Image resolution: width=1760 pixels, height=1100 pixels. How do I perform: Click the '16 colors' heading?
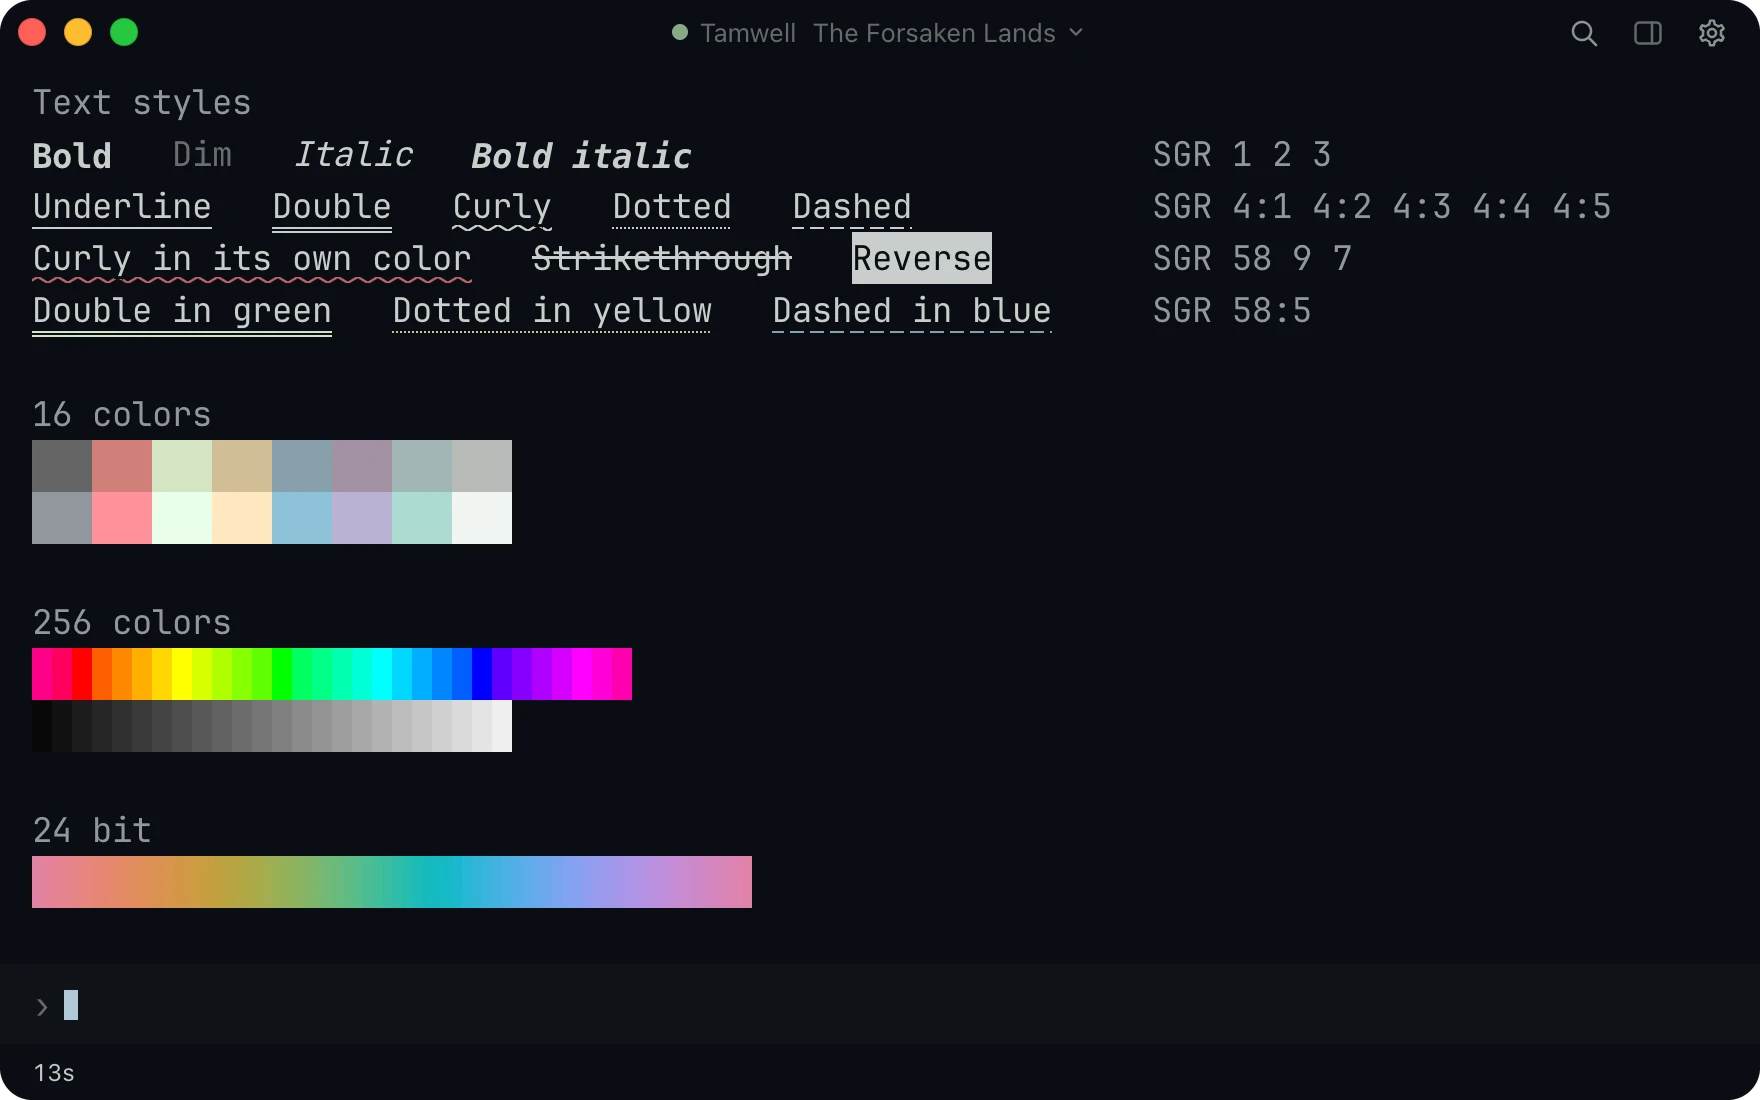click(122, 414)
